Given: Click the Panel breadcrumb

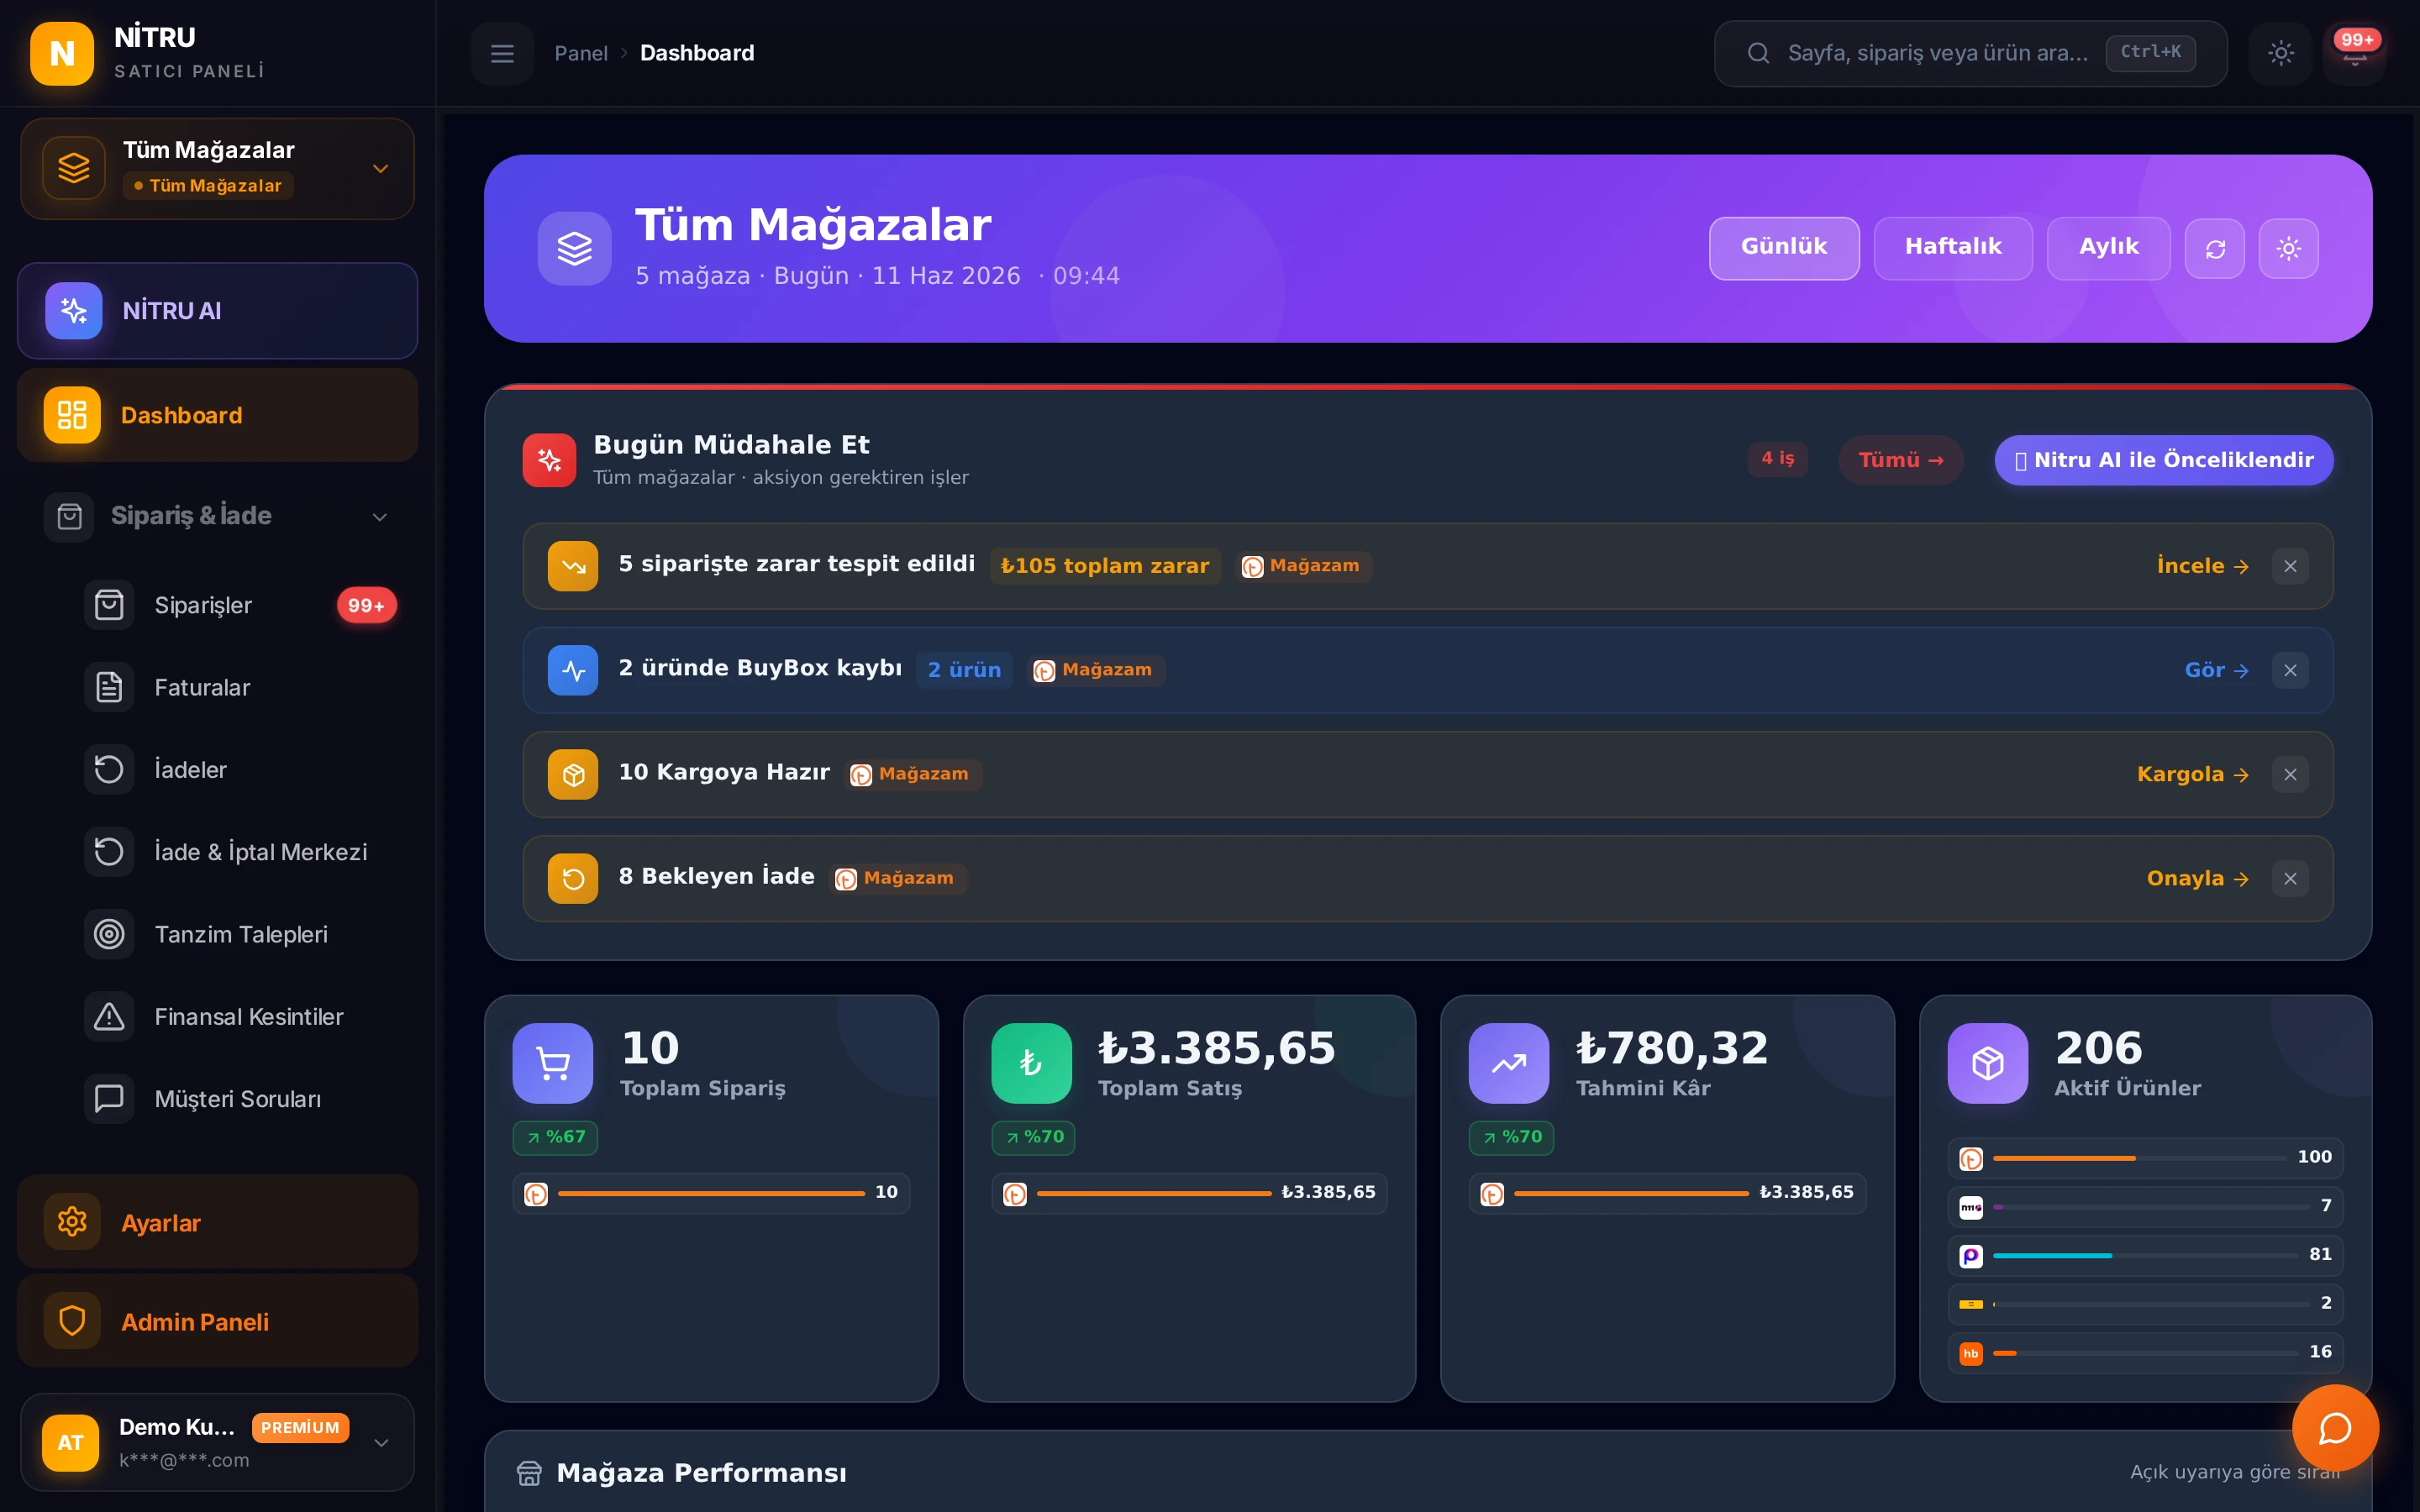Looking at the screenshot, I should [x=580, y=53].
